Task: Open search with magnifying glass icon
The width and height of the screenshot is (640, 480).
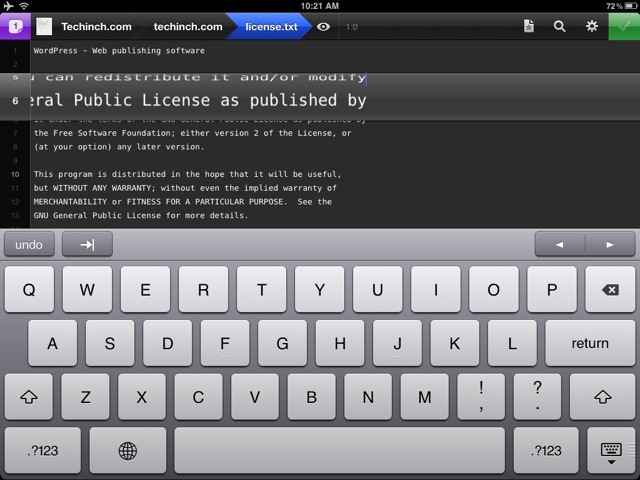Action: [x=560, y=27]
